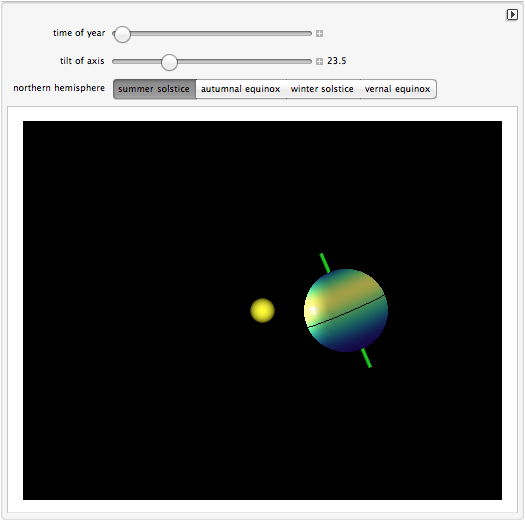Click the northern hemisphere label
525x521 pixels.
point(59,88)
